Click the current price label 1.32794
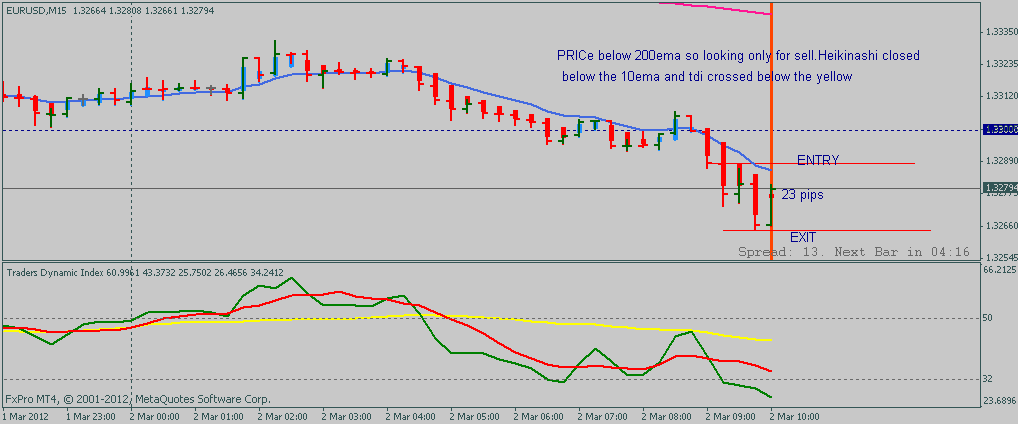Image resolution: width=1018 pixels, height=424 pixels. point(998,188)
